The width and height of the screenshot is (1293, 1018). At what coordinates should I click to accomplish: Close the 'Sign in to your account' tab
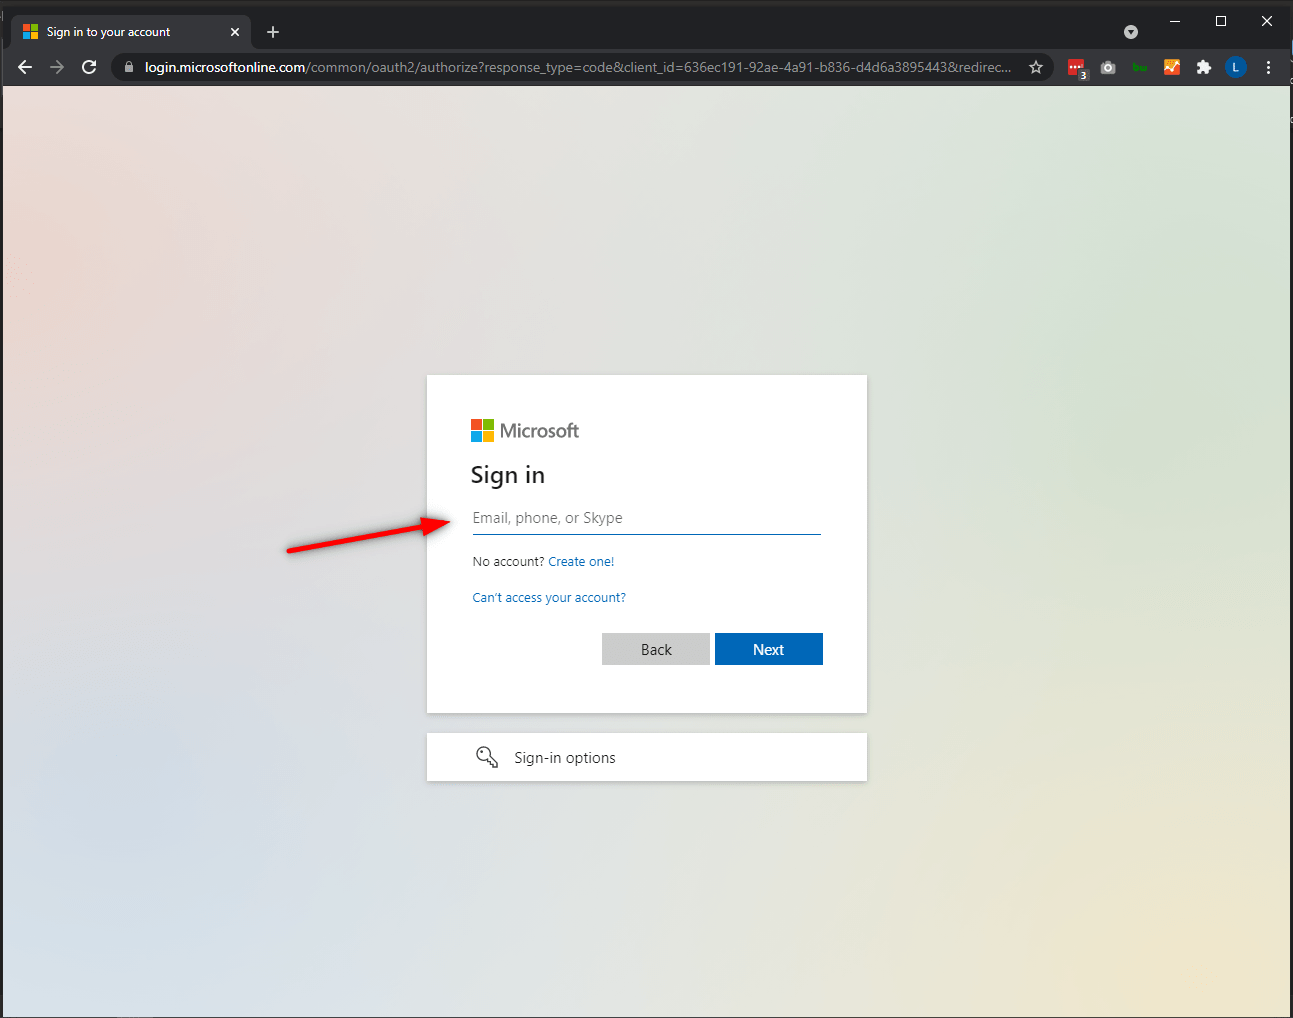point(235,32)
